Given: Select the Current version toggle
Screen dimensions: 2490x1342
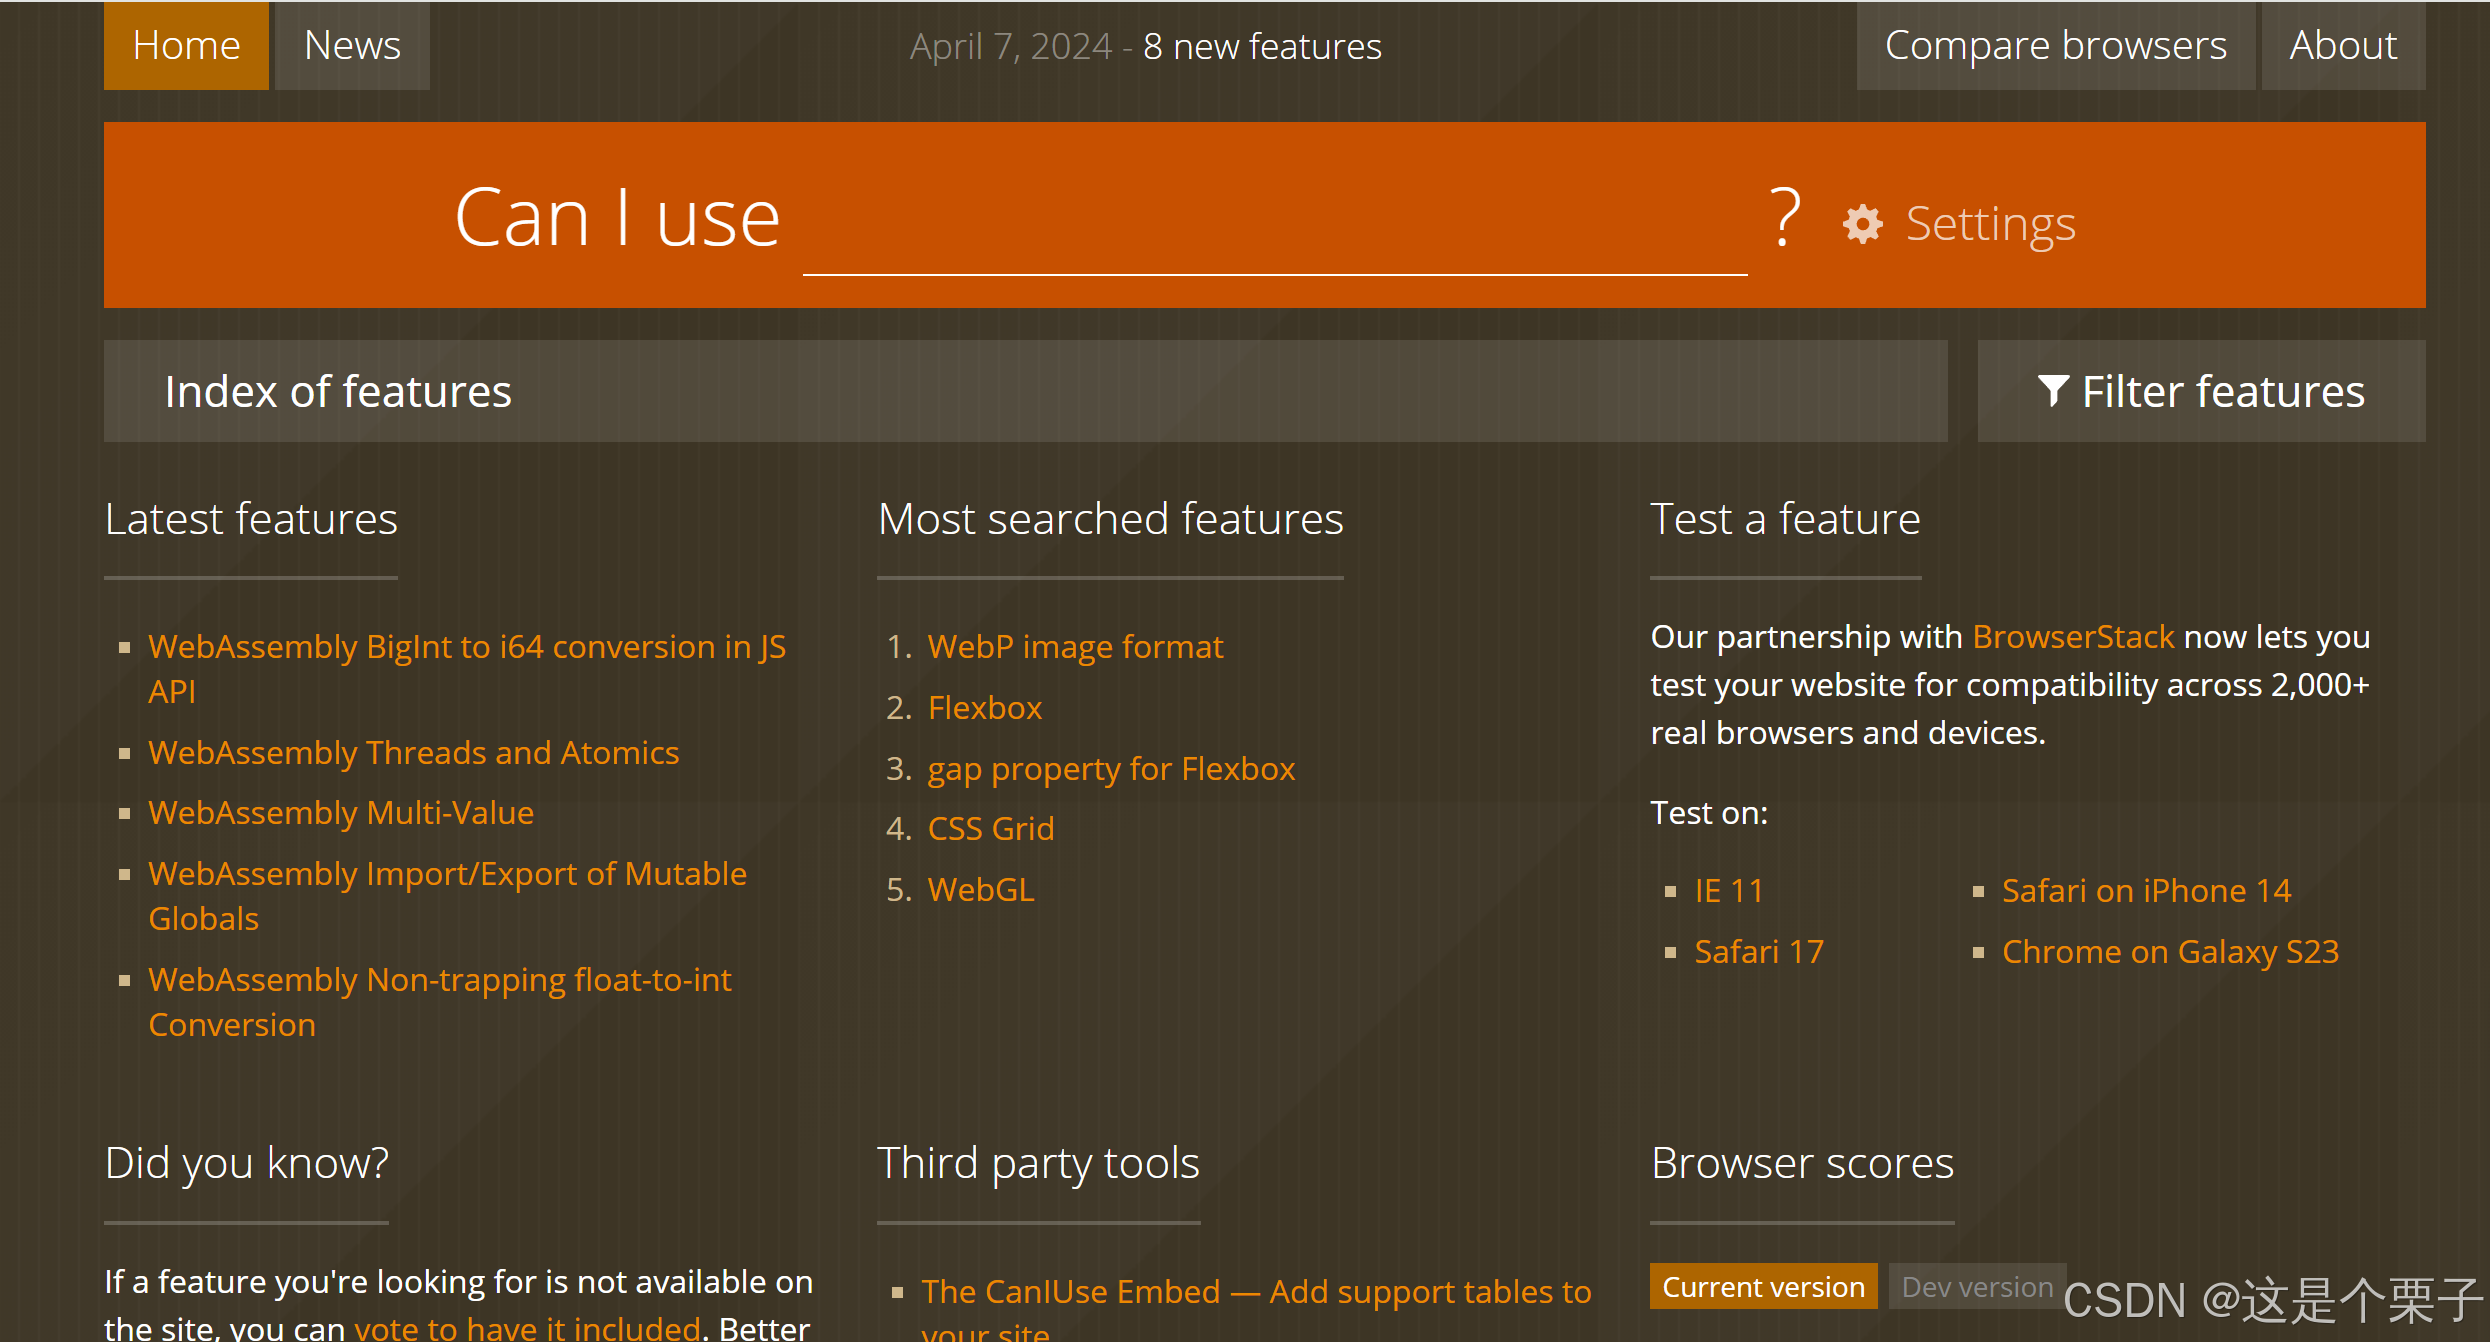Looking at the screenshot, I should (x=1763, y=1287).
